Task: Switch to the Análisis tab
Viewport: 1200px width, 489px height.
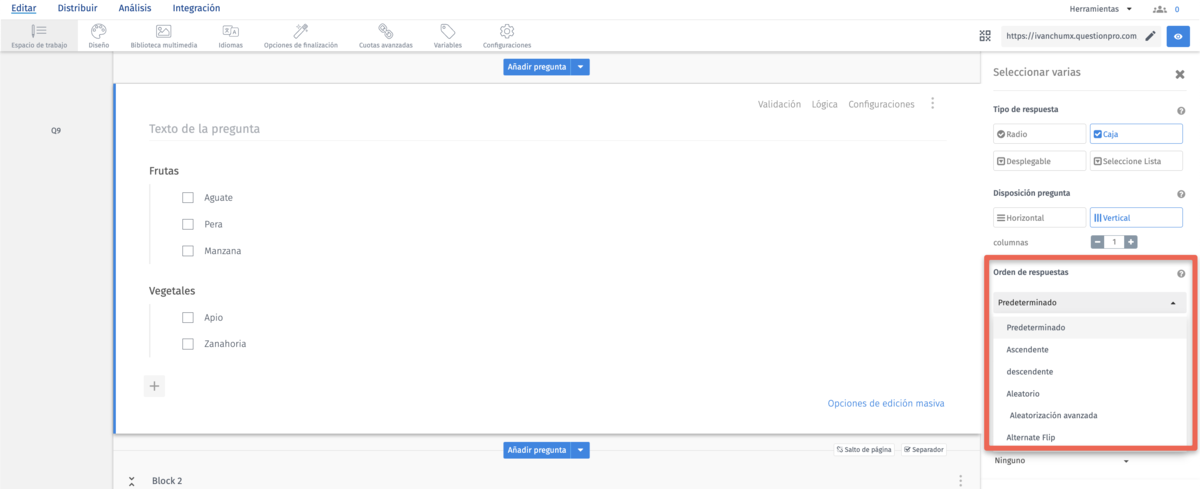Action: point(135,8)
